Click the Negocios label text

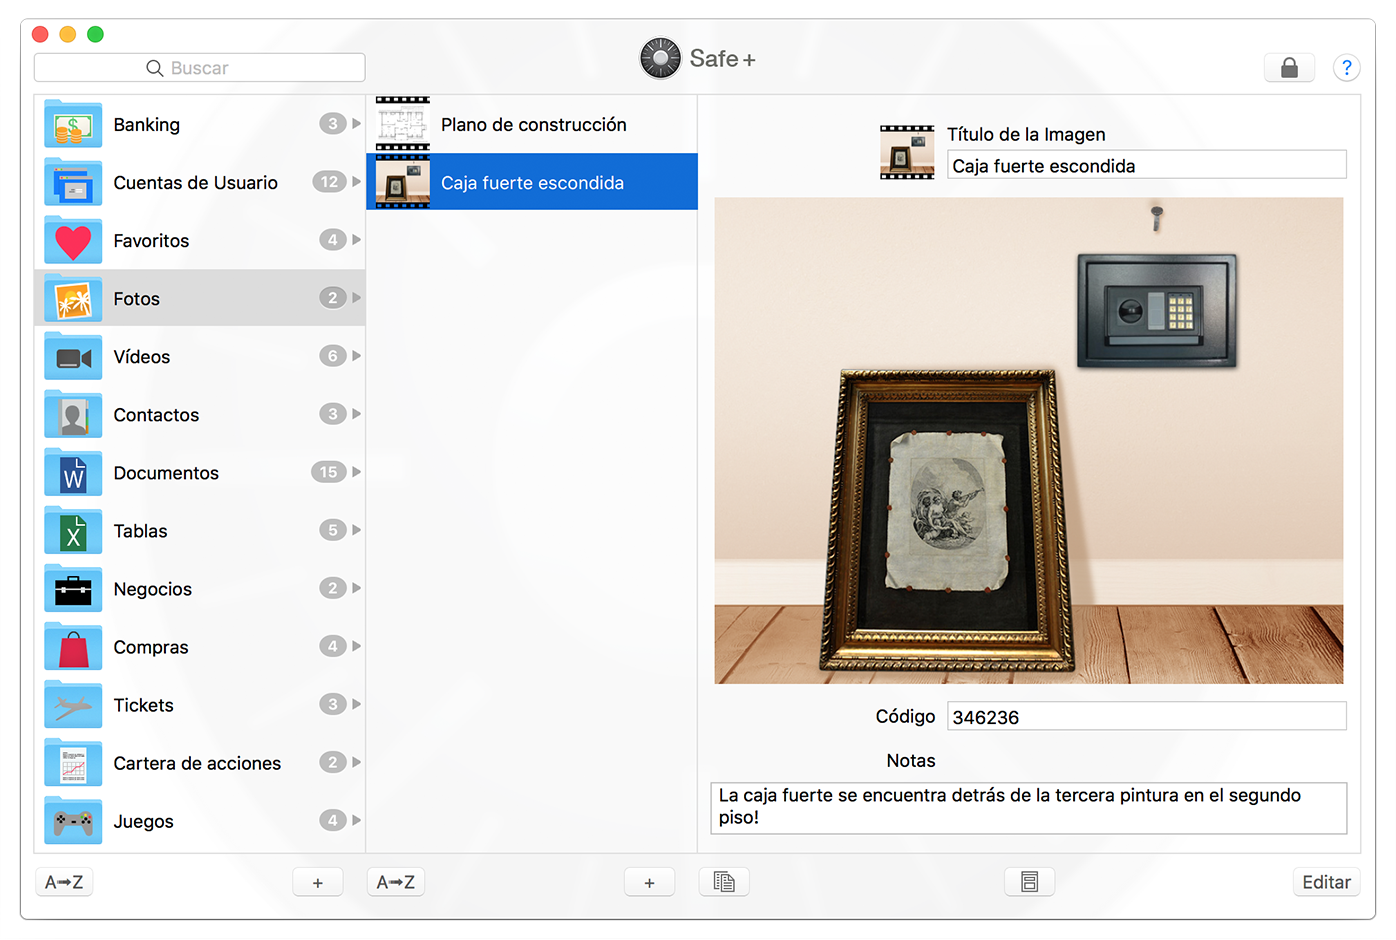coord(153,589)
